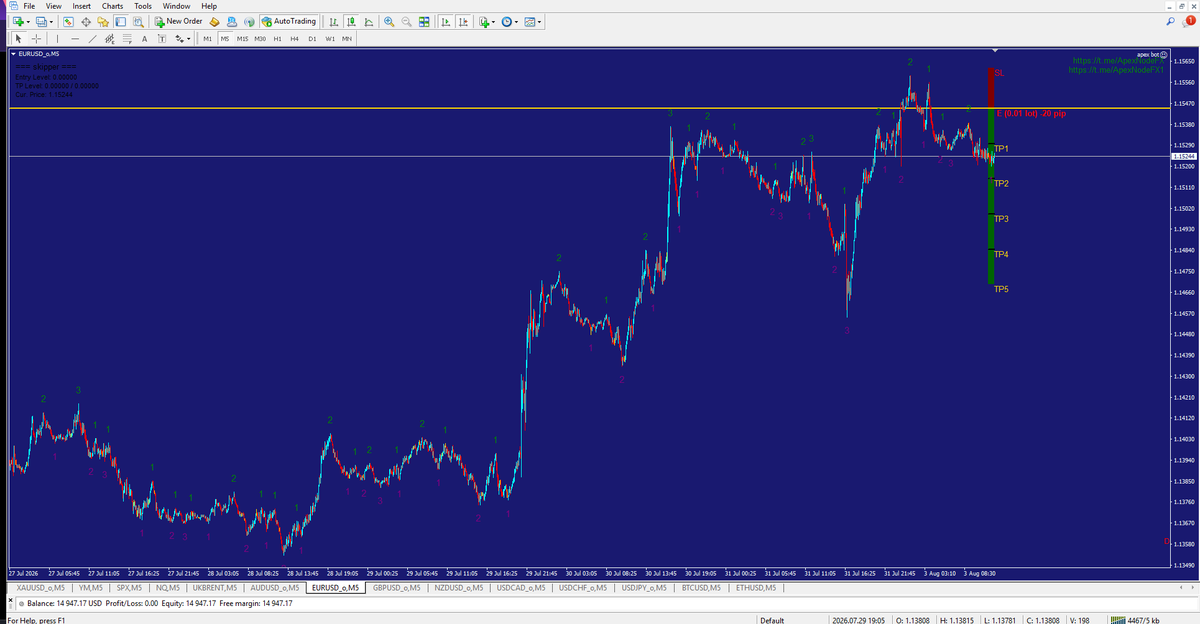This screenshot has height=624, width=1200.
Task: Toggle Strategy Tester panel
Action: [138, 21]
